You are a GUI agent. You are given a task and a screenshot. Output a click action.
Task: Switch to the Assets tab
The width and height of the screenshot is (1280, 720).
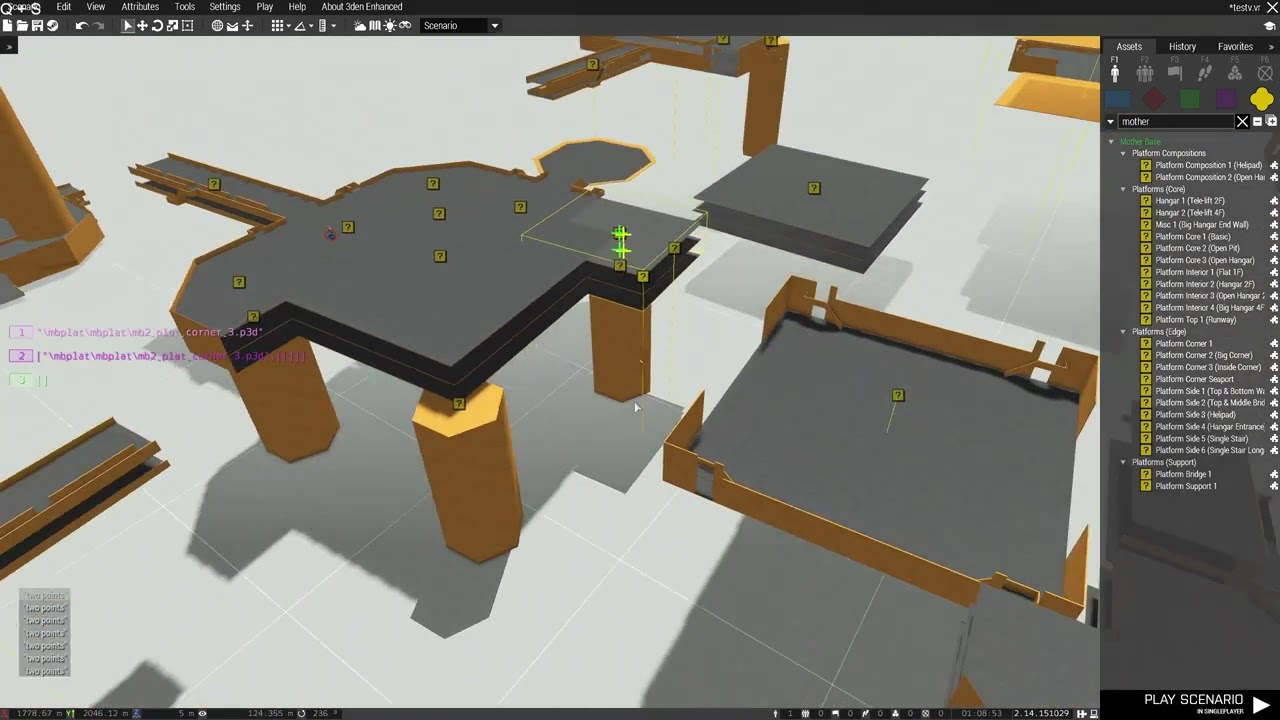click(x=1129, y=46)
